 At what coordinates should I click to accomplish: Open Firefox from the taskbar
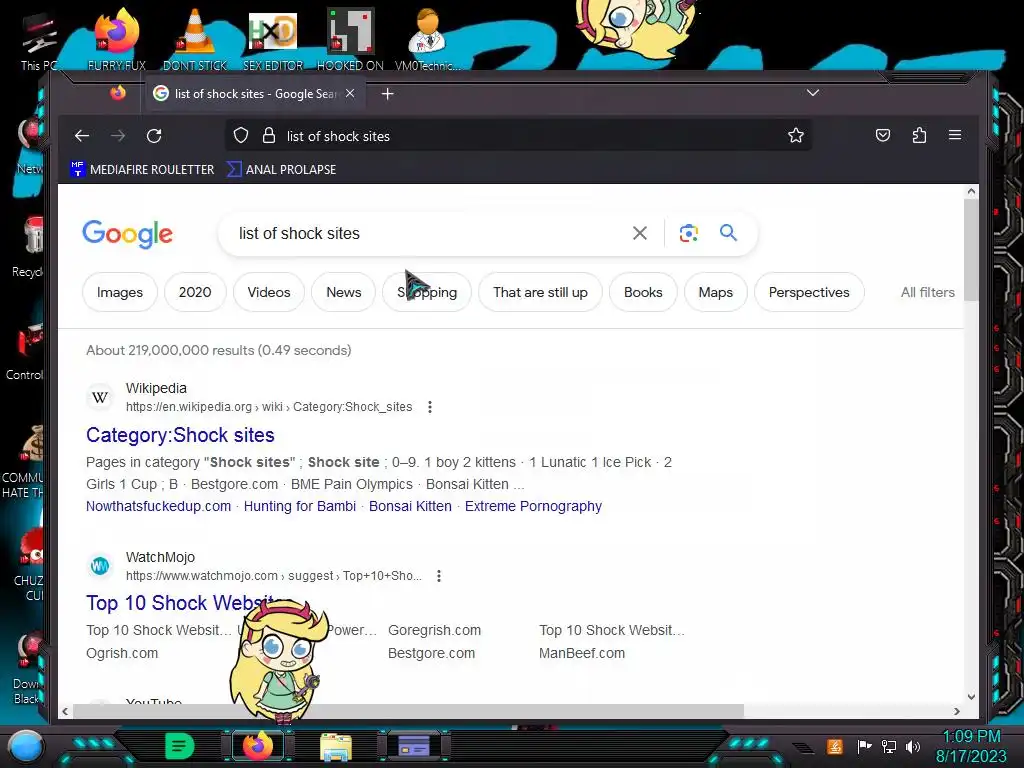coord(258,746)
